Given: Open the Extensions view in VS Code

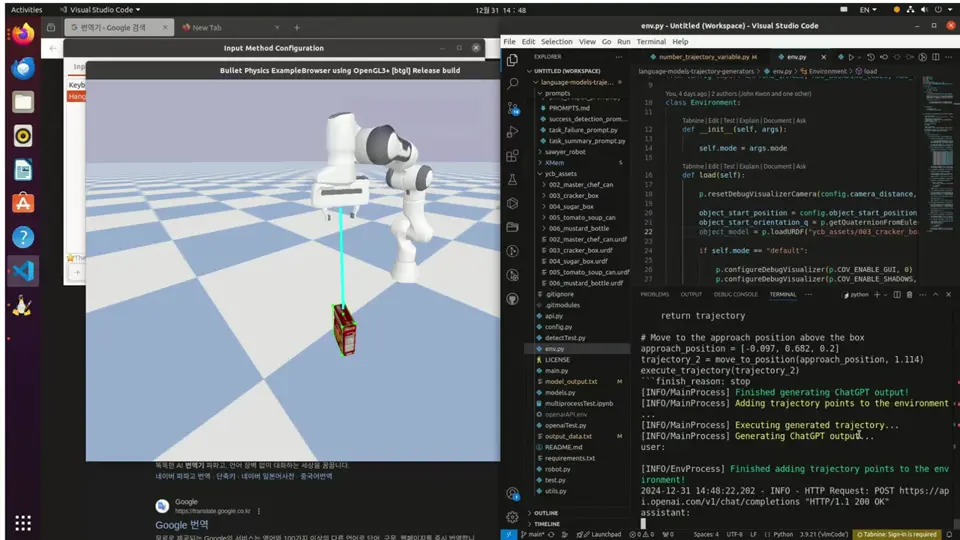Looking at the screenshot, I should click(512, 156).
